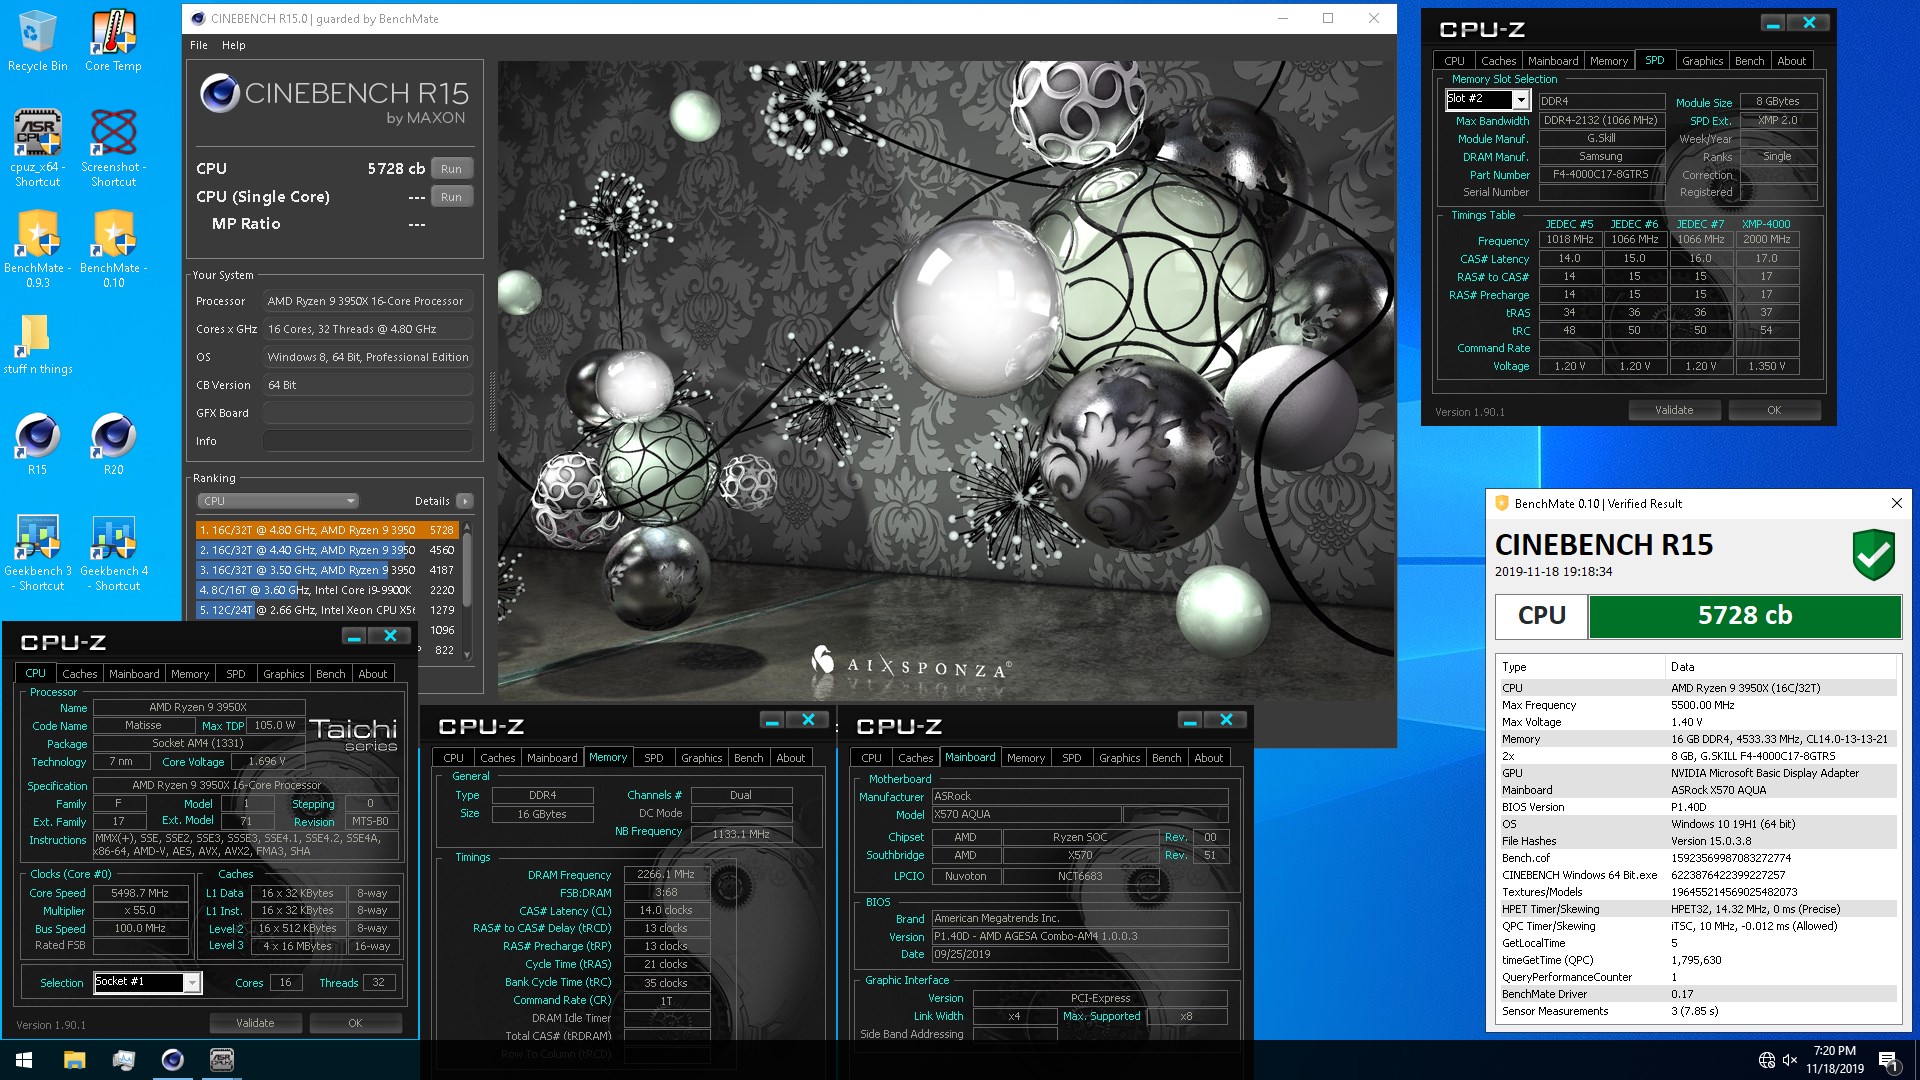Image resolution: width=1920 pixels, height=1080 pixels.
Task: Open the File menu in Cinebench
Action: point(199,45)
